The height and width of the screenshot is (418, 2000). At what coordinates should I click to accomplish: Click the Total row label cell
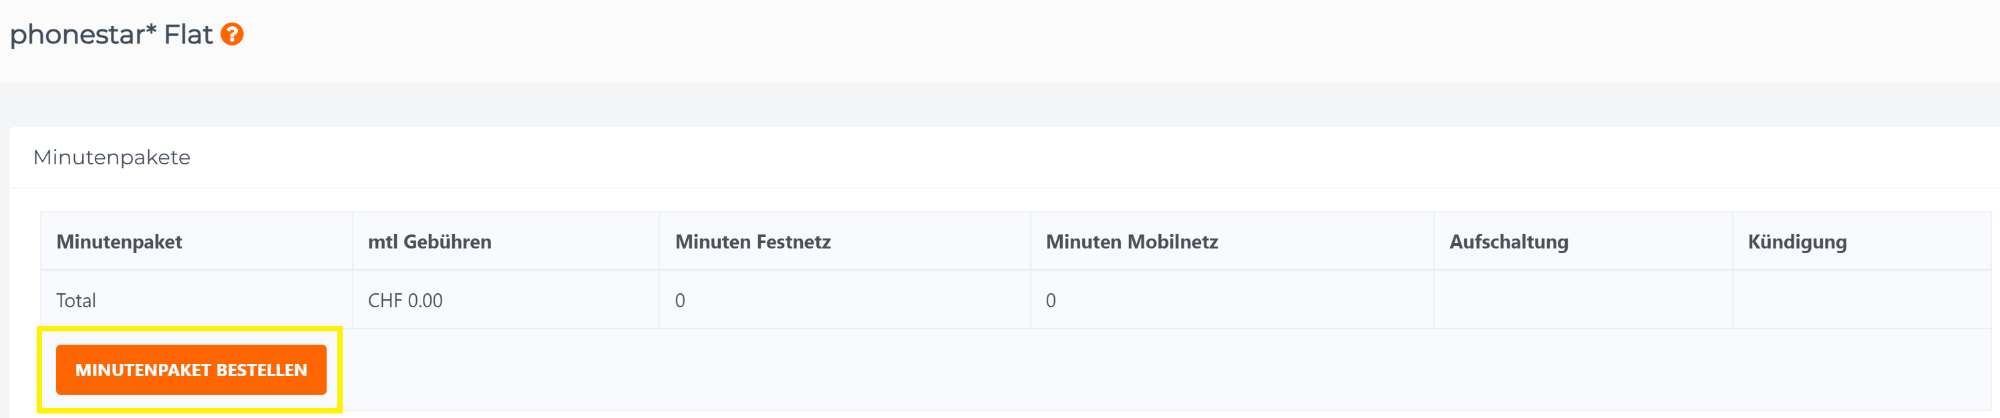[196, 300]
